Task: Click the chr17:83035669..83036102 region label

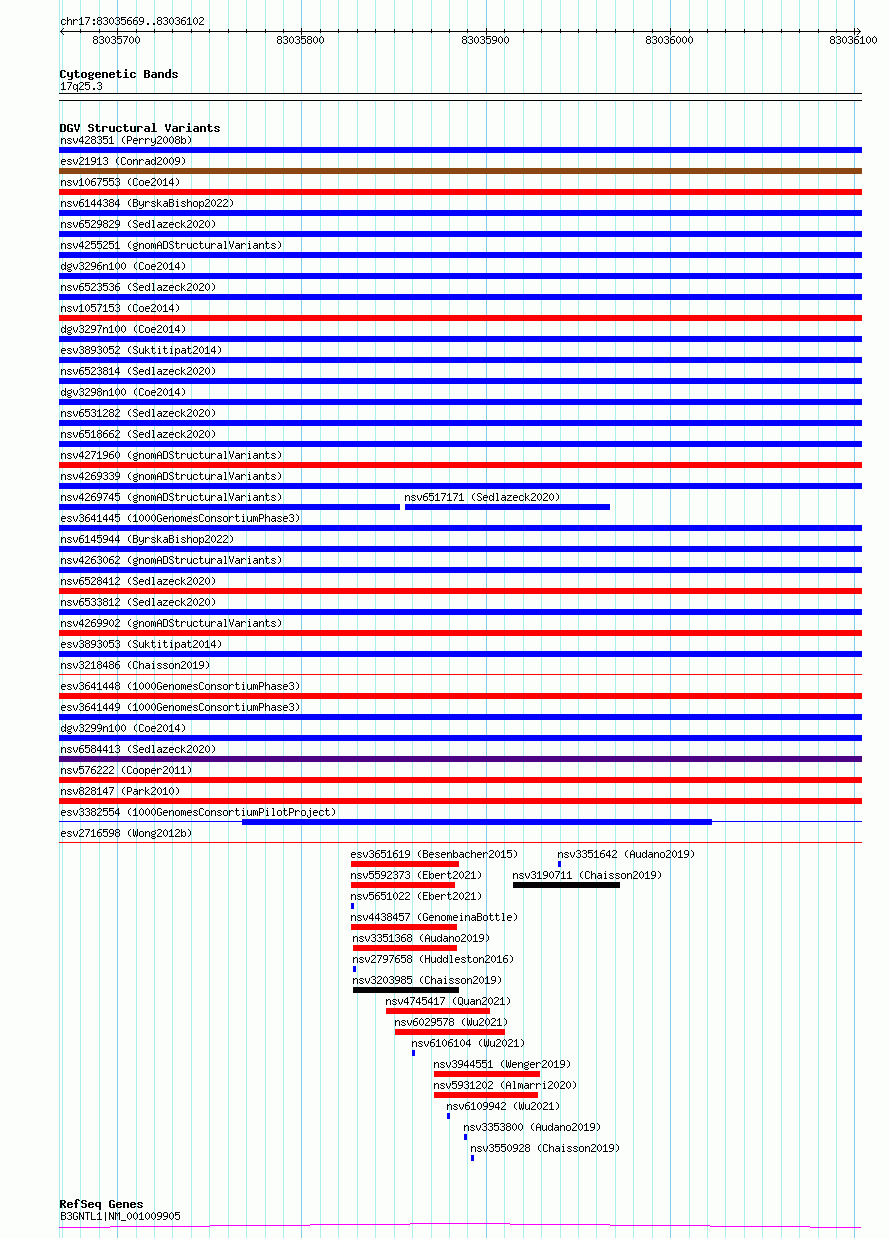Action: (132, 21)
